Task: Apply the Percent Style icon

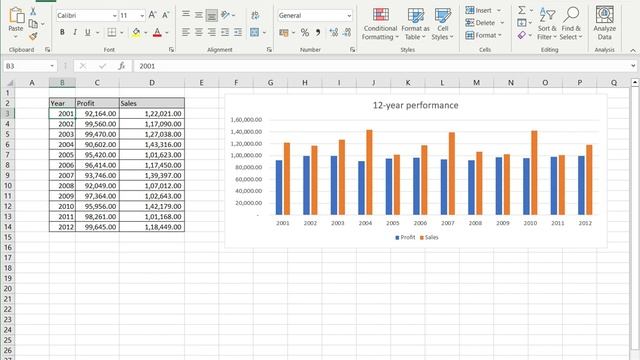Action: (x=304, y=32)
